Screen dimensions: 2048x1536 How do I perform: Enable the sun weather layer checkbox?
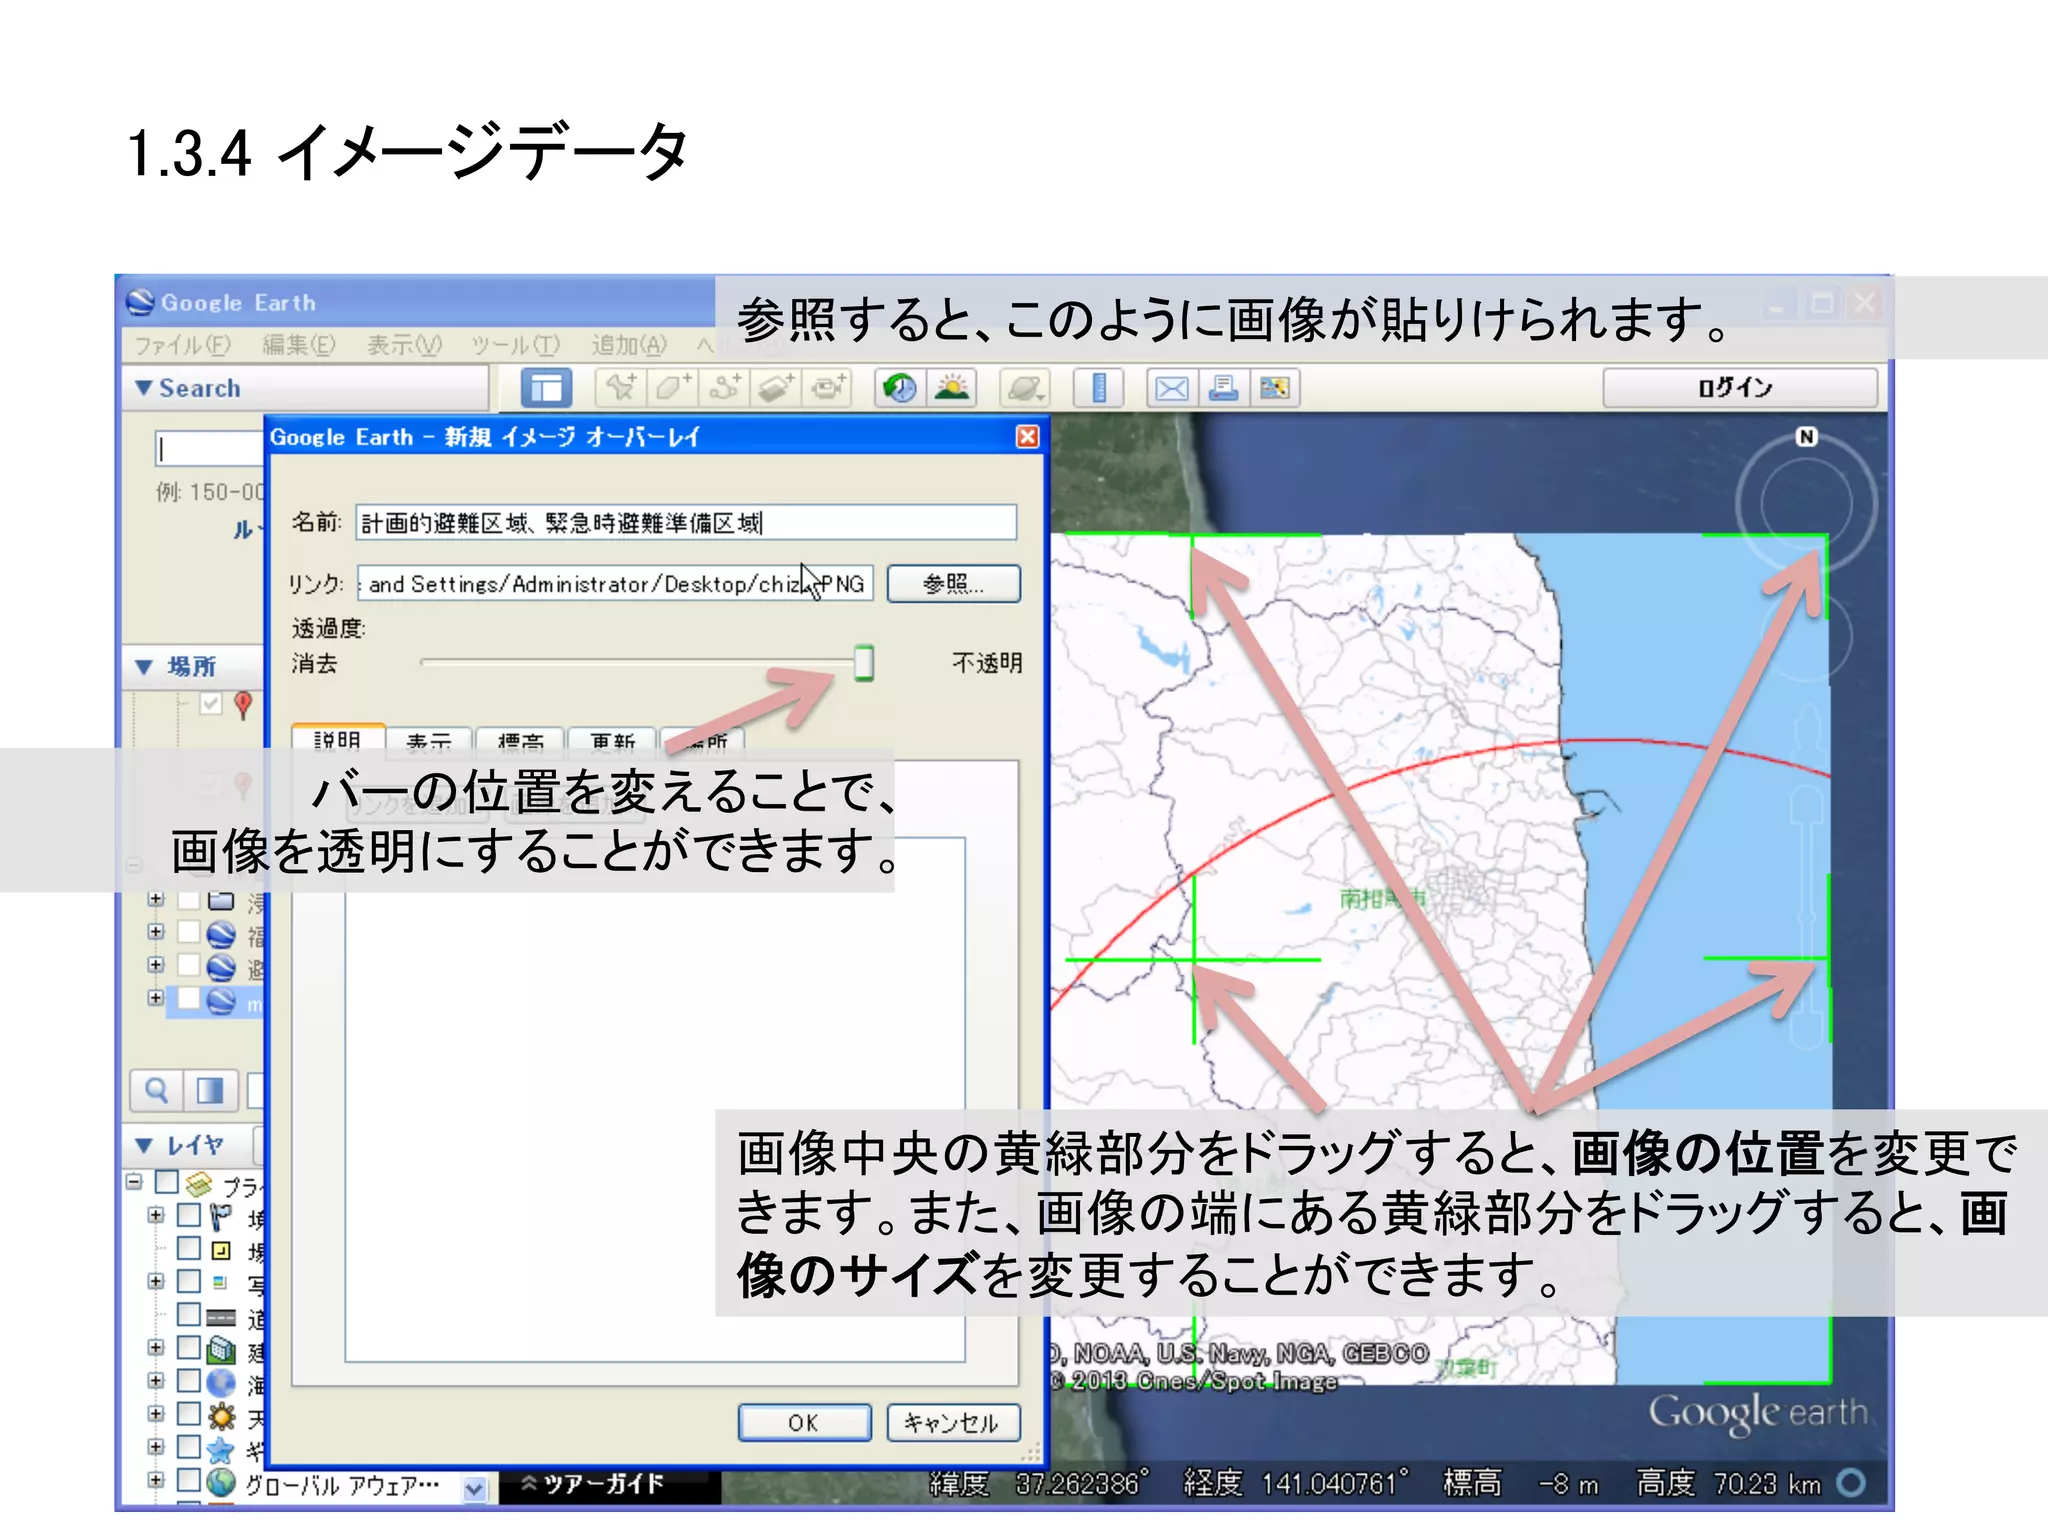point(188,1414)
